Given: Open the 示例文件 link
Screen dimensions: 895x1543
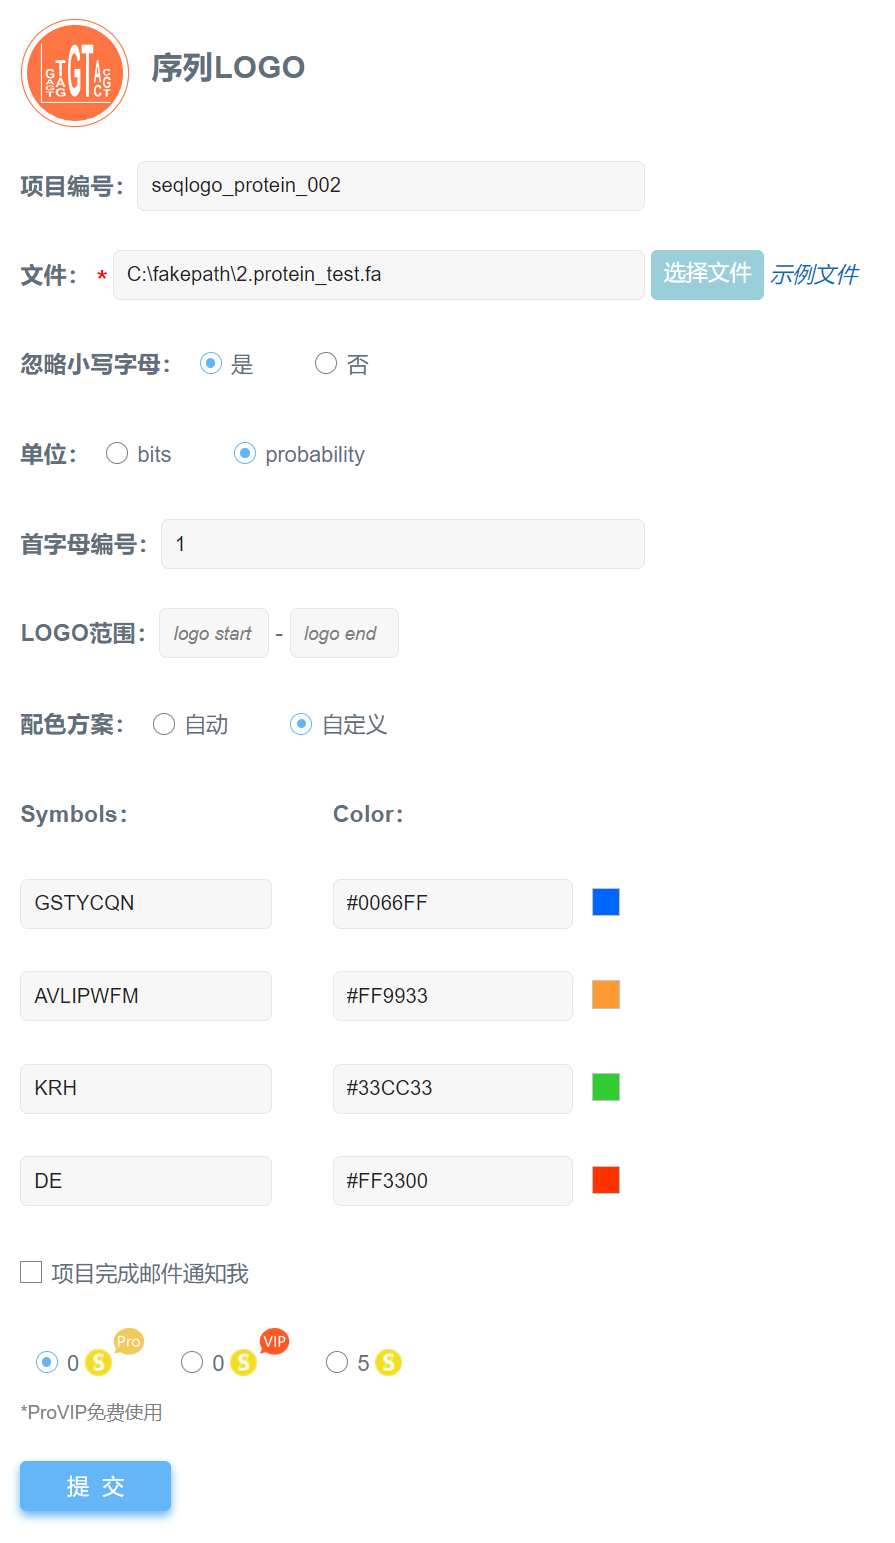Looking at the screenshot, I should 814,274.
